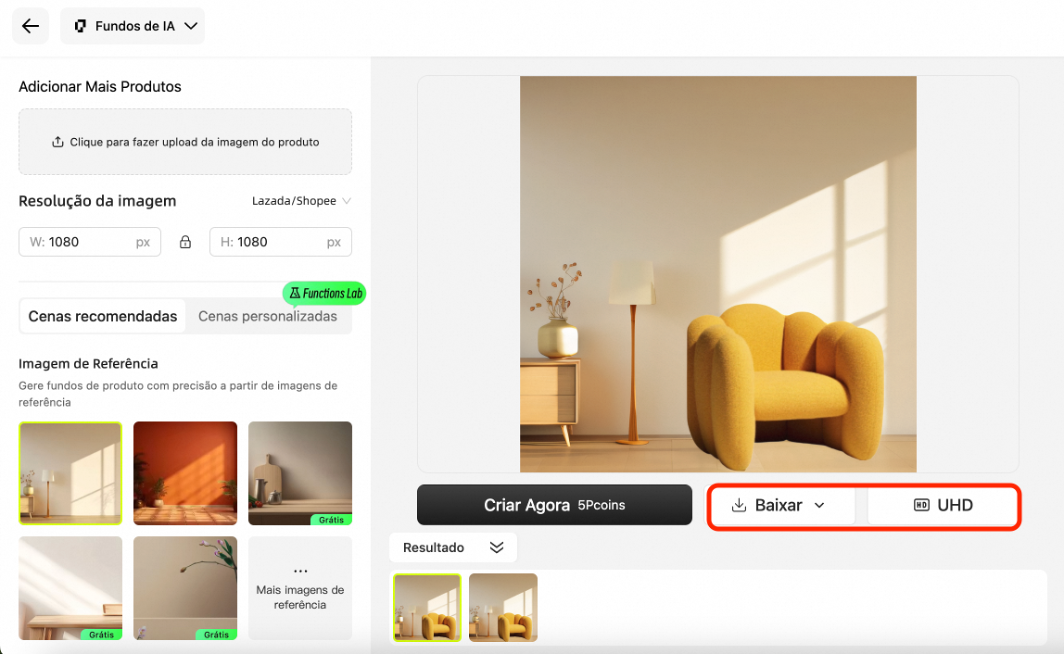
Task: Click the upload icon in product upload area
Action: click(x=58, y=142)
